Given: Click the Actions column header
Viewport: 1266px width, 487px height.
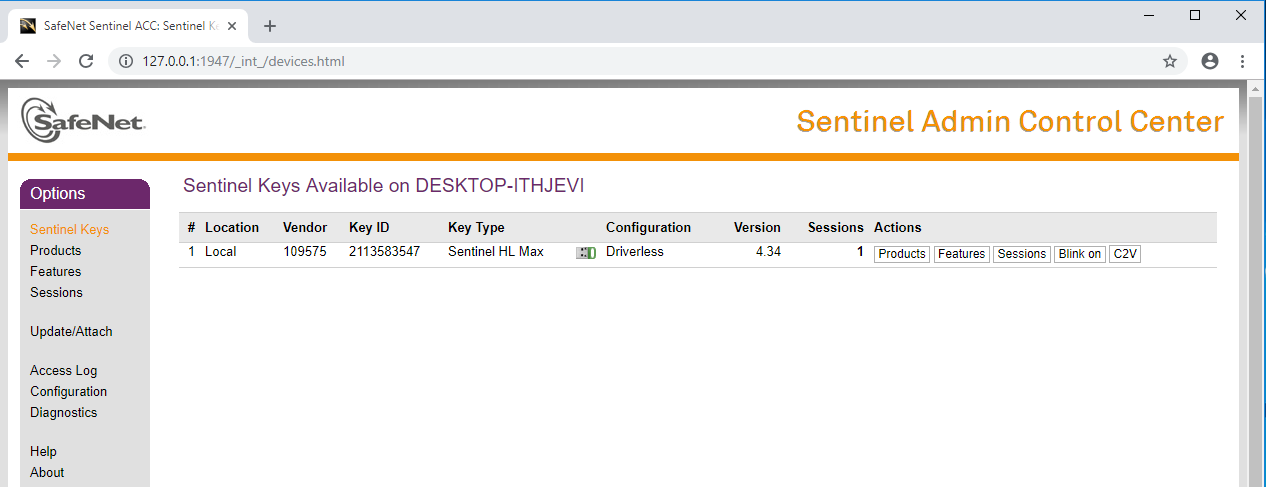Looking at the screenshot, I should 898,228.
